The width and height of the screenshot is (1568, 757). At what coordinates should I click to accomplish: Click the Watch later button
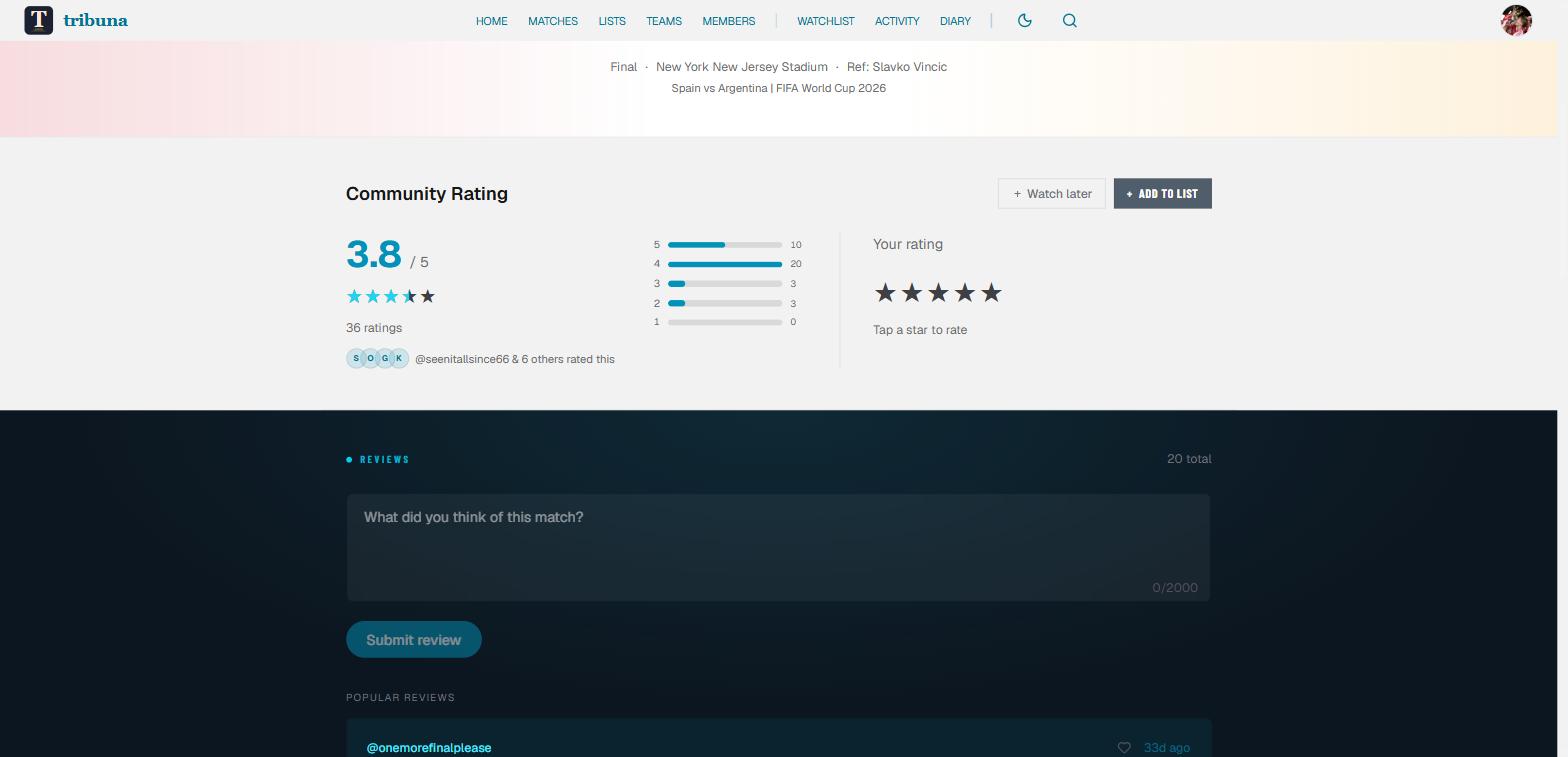click(1053, 194)
